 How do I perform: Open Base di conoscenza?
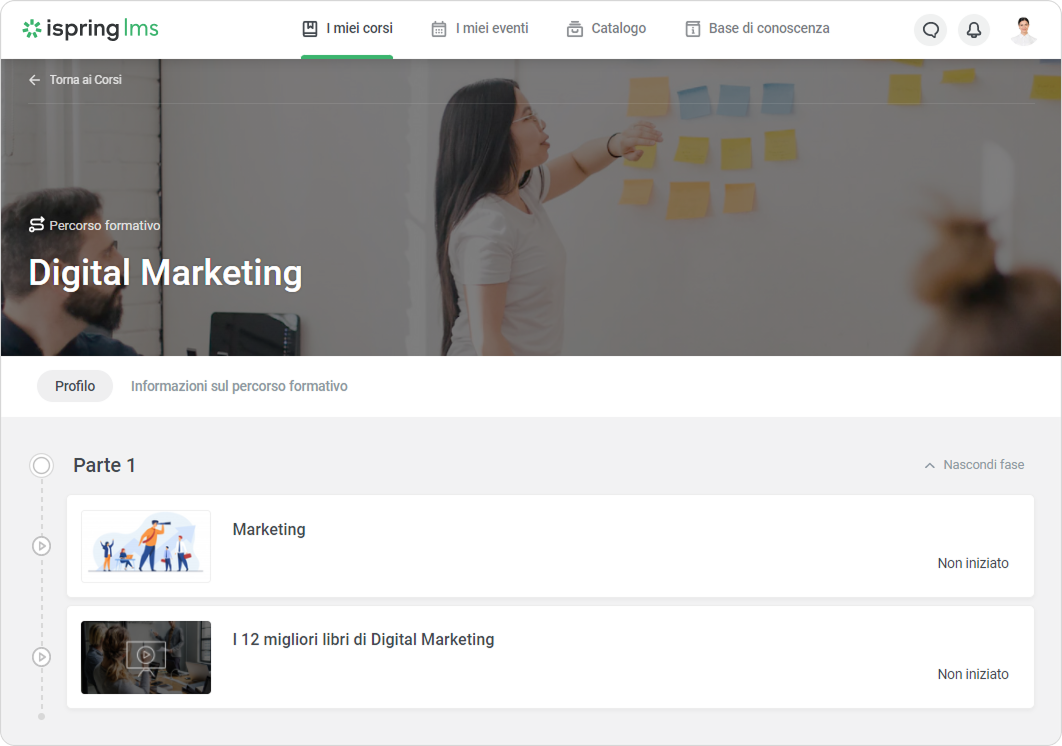pyautogui.click(x=757, y=29)
